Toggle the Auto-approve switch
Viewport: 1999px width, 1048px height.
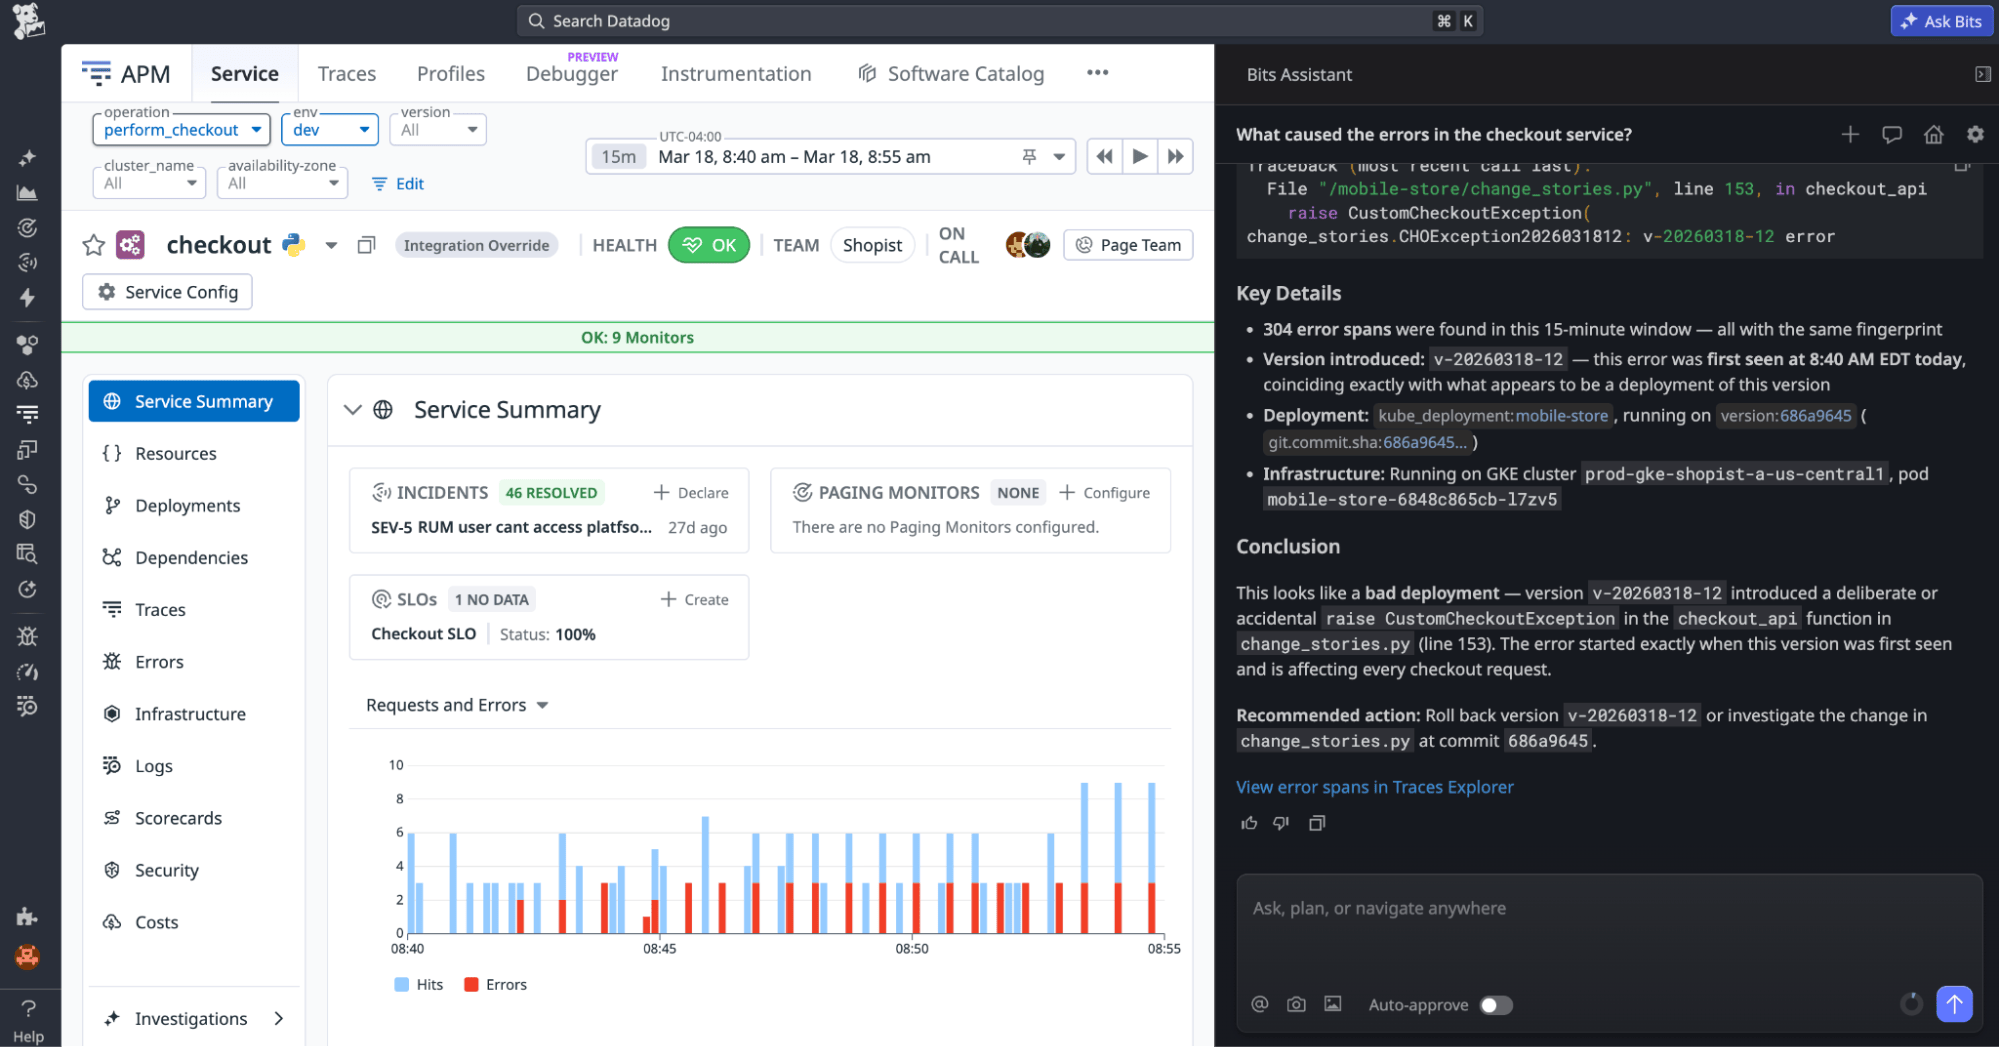coord(1495,1005)
